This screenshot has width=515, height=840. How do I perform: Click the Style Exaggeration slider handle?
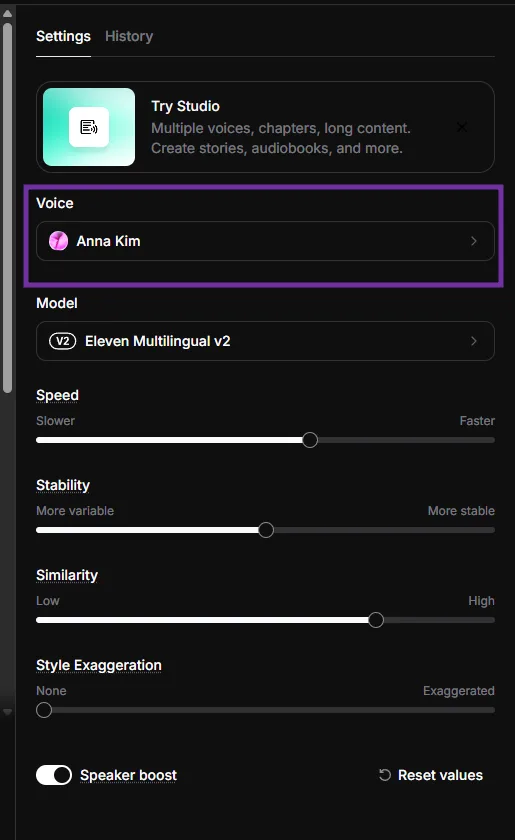44,710
